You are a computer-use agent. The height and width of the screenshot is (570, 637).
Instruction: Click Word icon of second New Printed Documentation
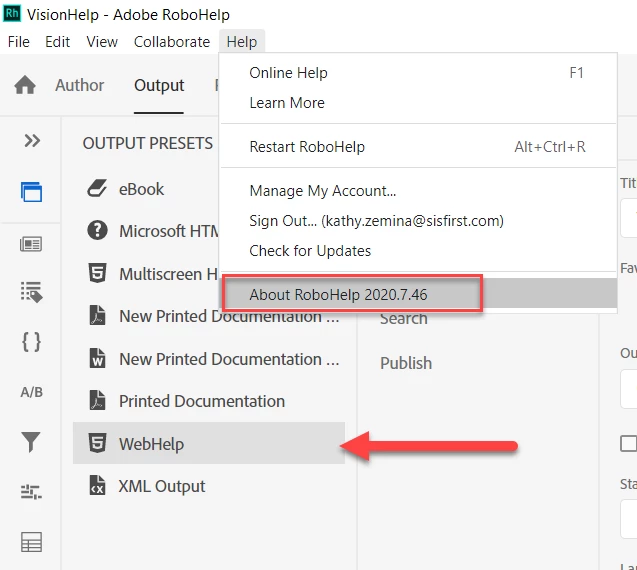pyautogui.click(x=98, y=358)
